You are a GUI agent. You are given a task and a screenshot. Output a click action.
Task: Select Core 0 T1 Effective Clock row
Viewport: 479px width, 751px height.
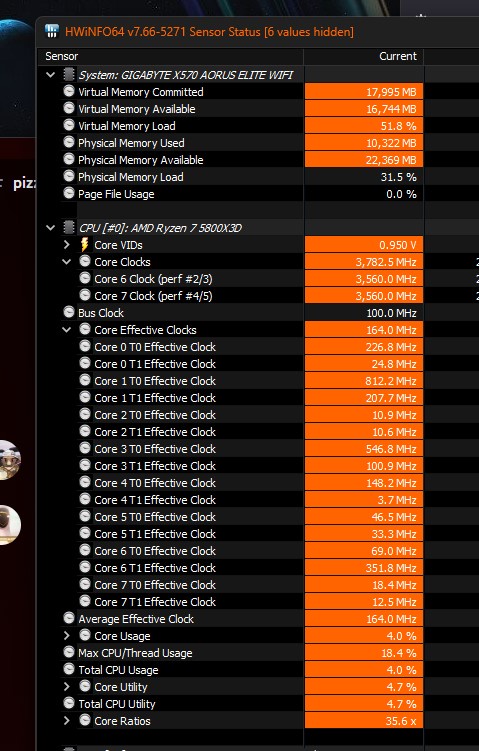tap(155, 364)
